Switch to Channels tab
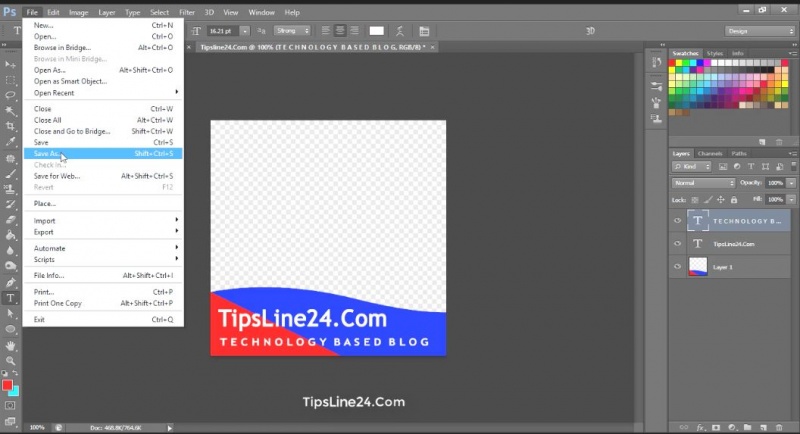 click(x=710, y=154)
